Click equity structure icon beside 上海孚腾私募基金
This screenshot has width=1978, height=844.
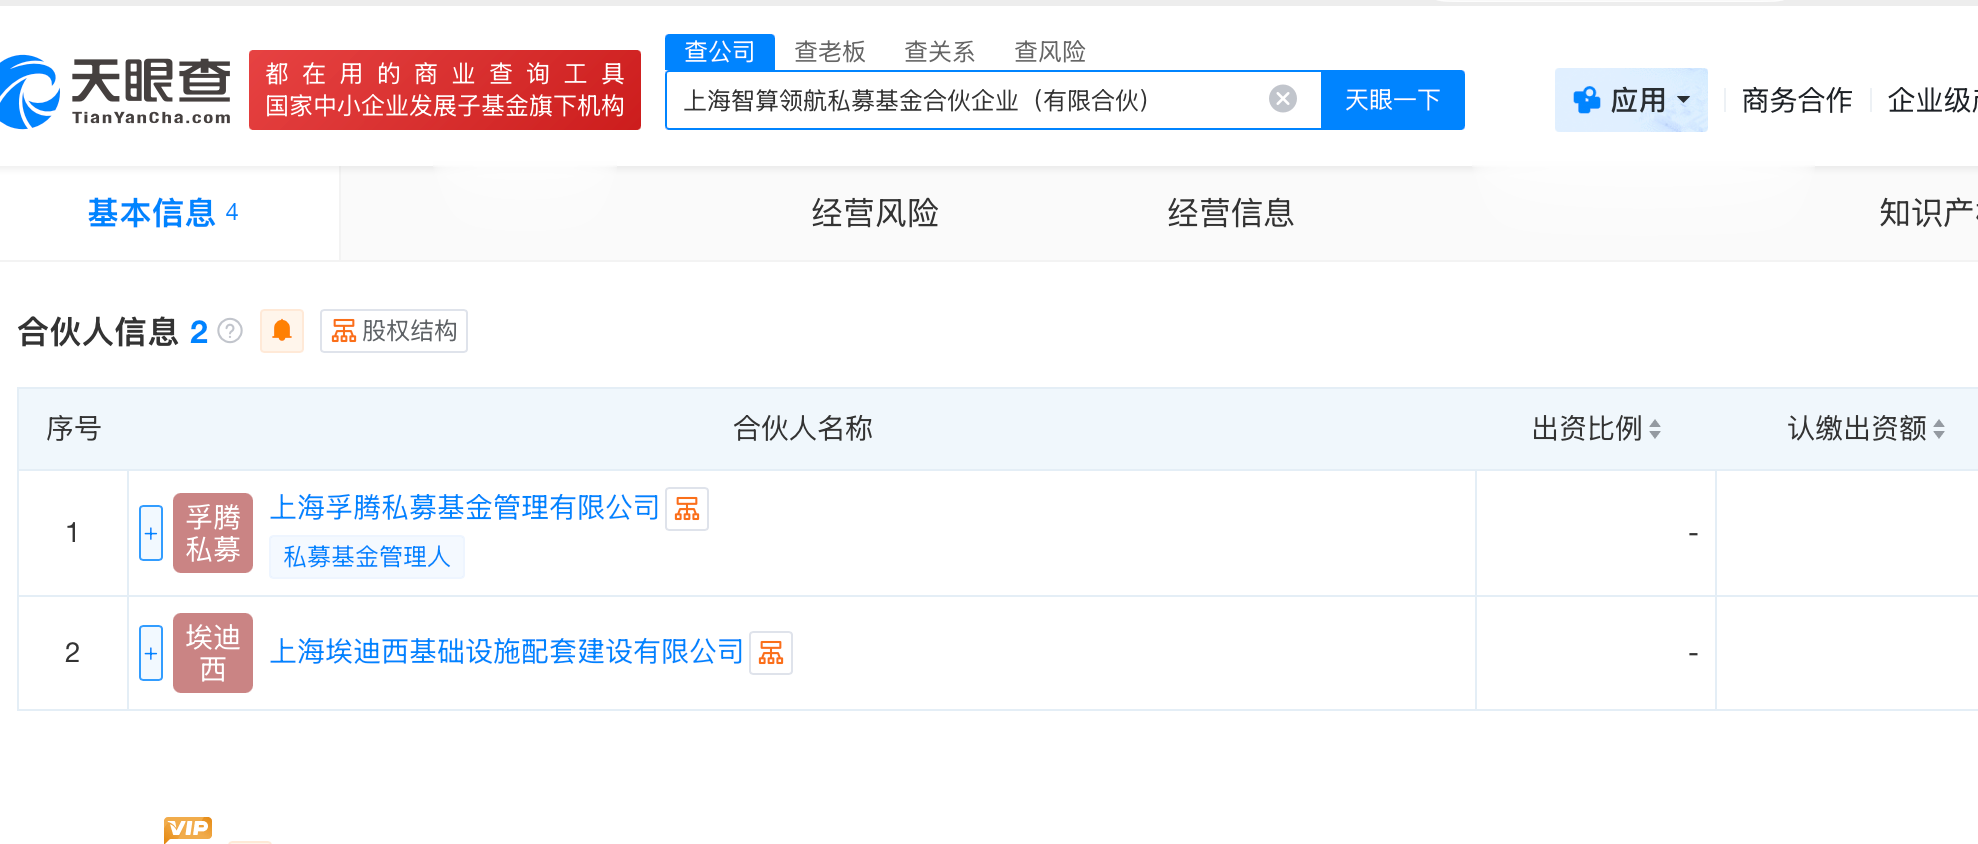point(687,509)
